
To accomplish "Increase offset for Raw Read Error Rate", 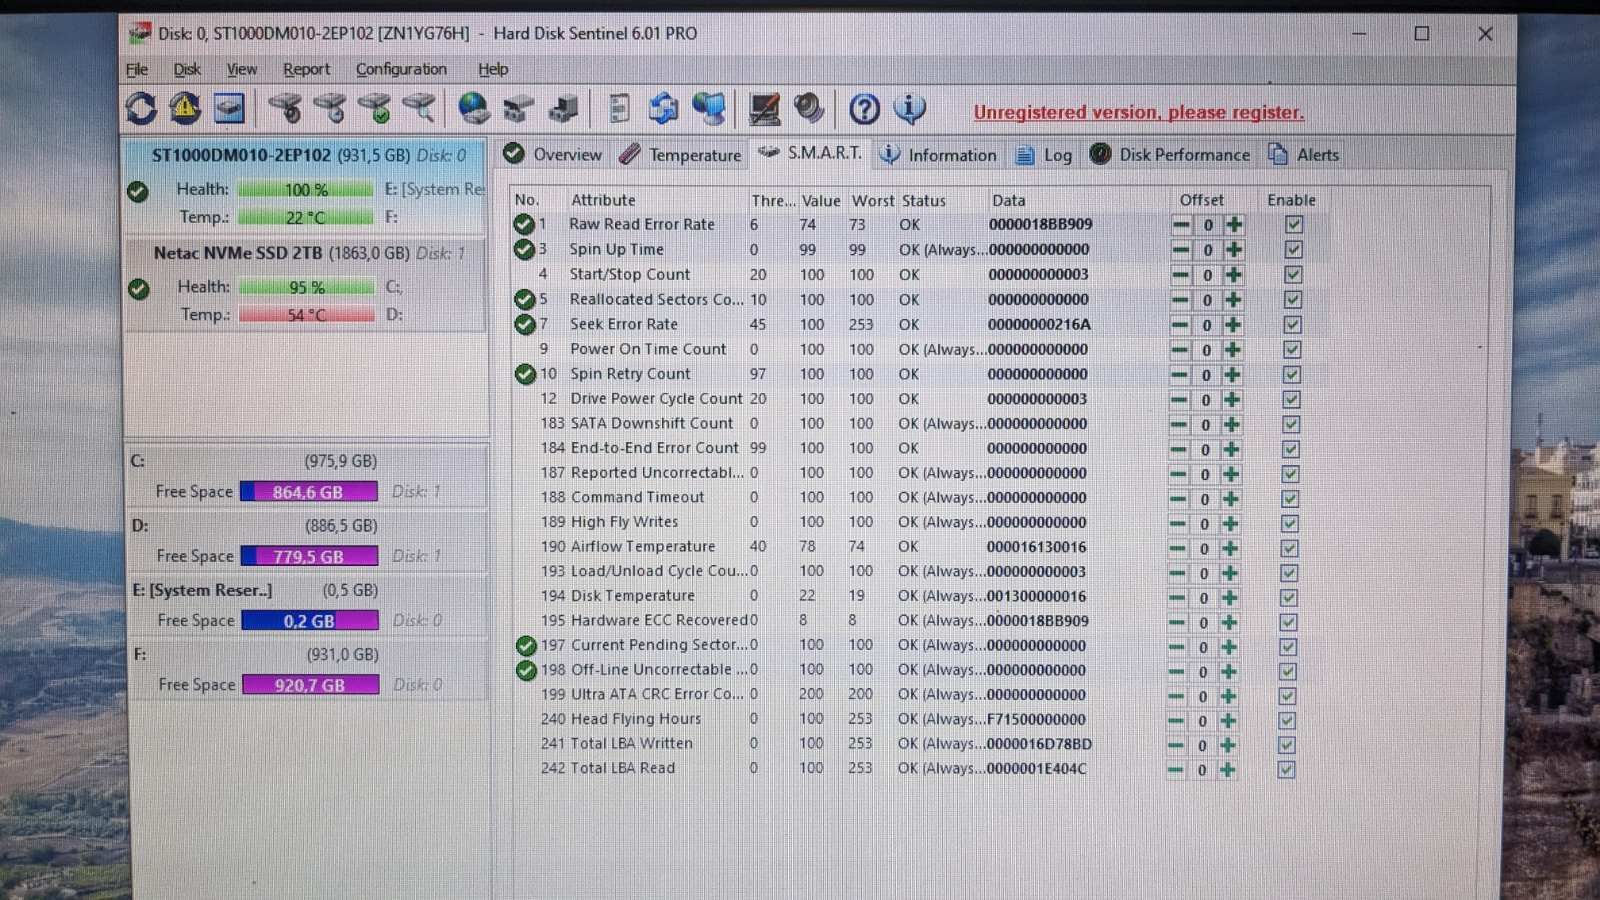I will click(1235, 225).
